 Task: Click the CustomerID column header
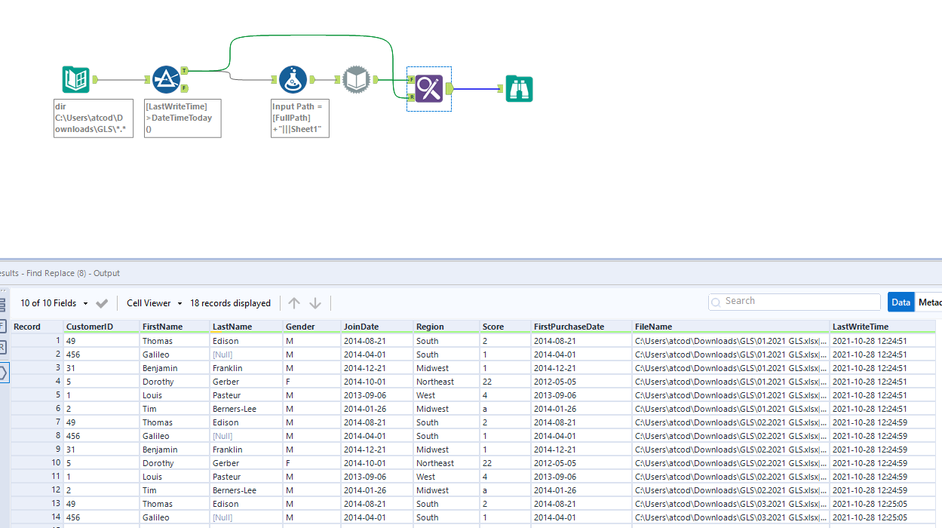tap(90, 327)
